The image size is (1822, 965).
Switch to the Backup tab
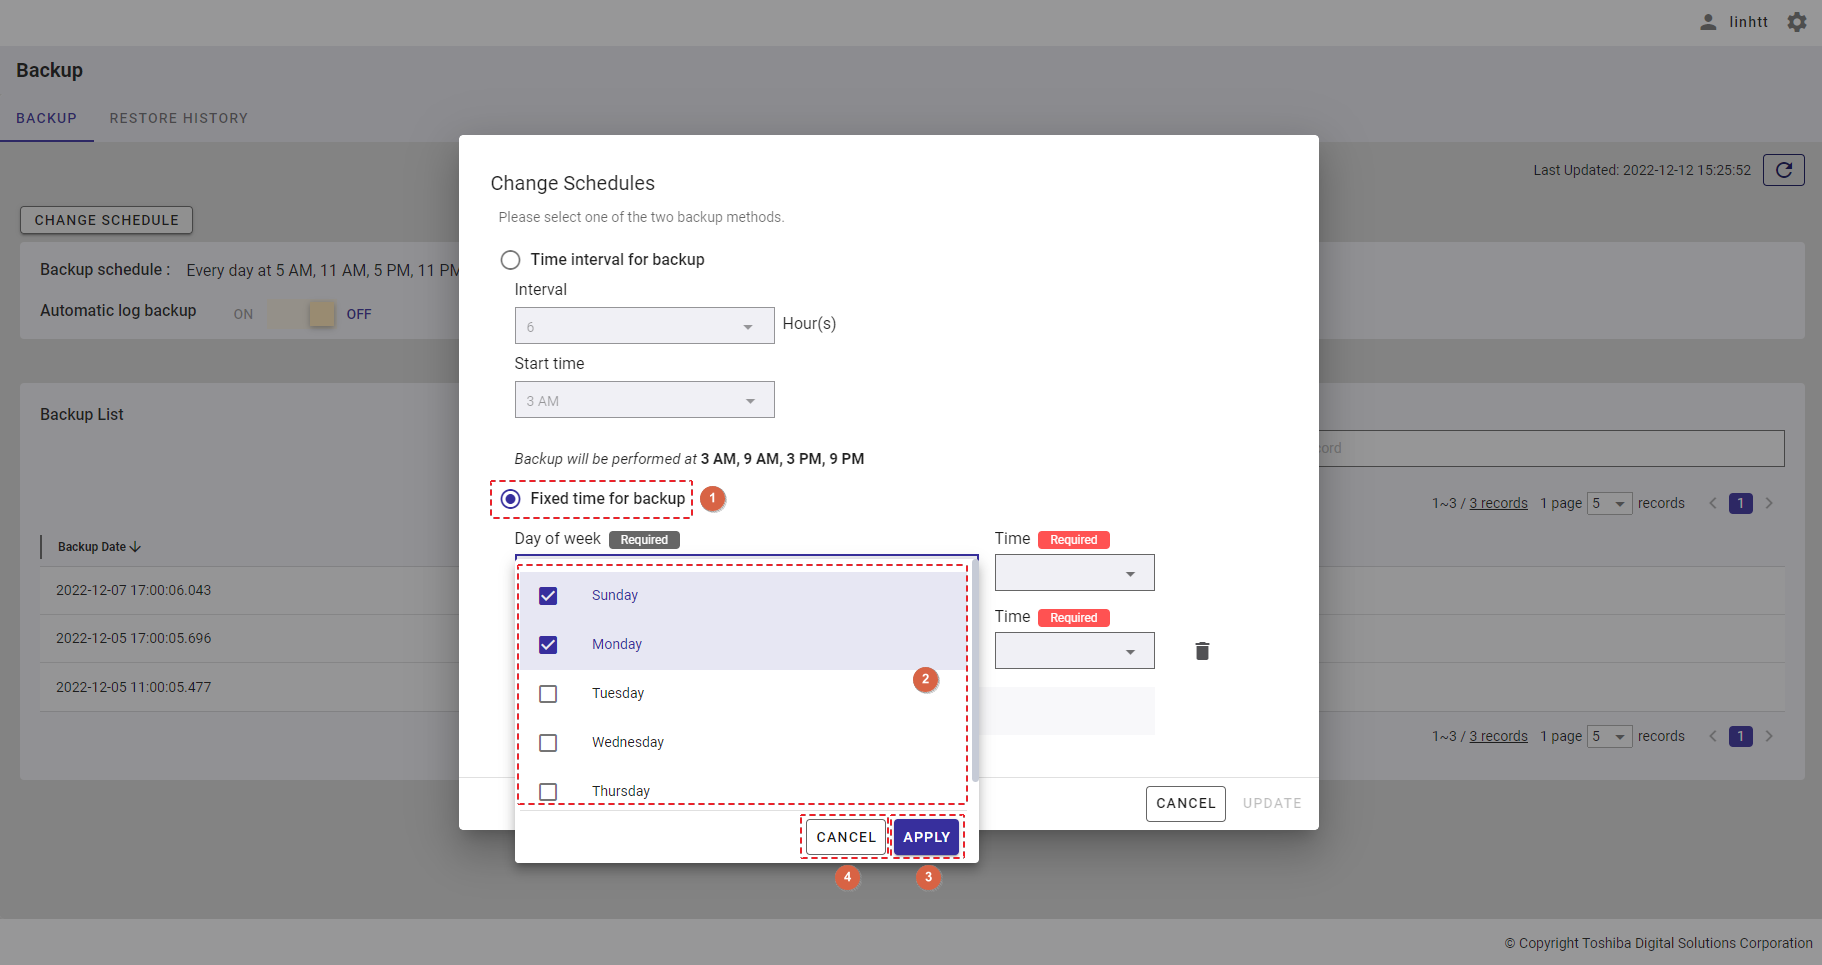[46, 118]
